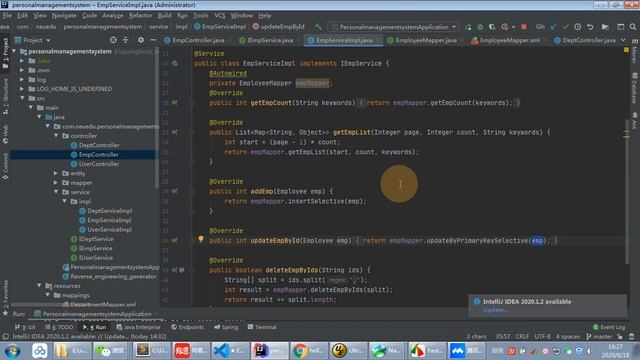Update project via blue Git checkmark
640x360 pixels.
[553, 27]
